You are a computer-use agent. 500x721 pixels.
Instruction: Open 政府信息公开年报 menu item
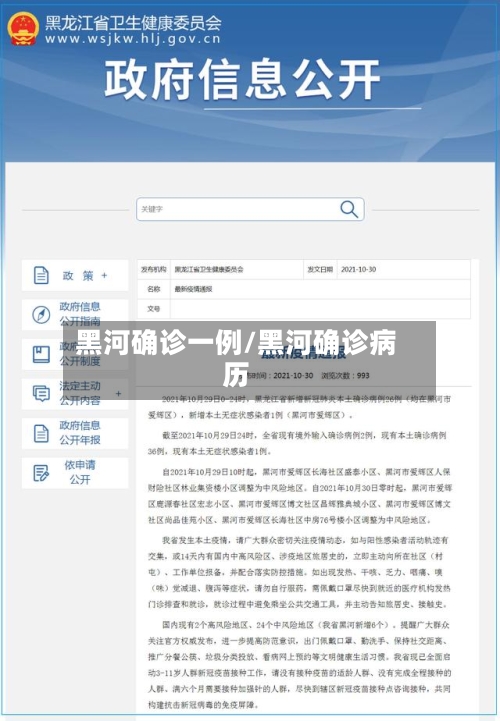pos(75,433)
